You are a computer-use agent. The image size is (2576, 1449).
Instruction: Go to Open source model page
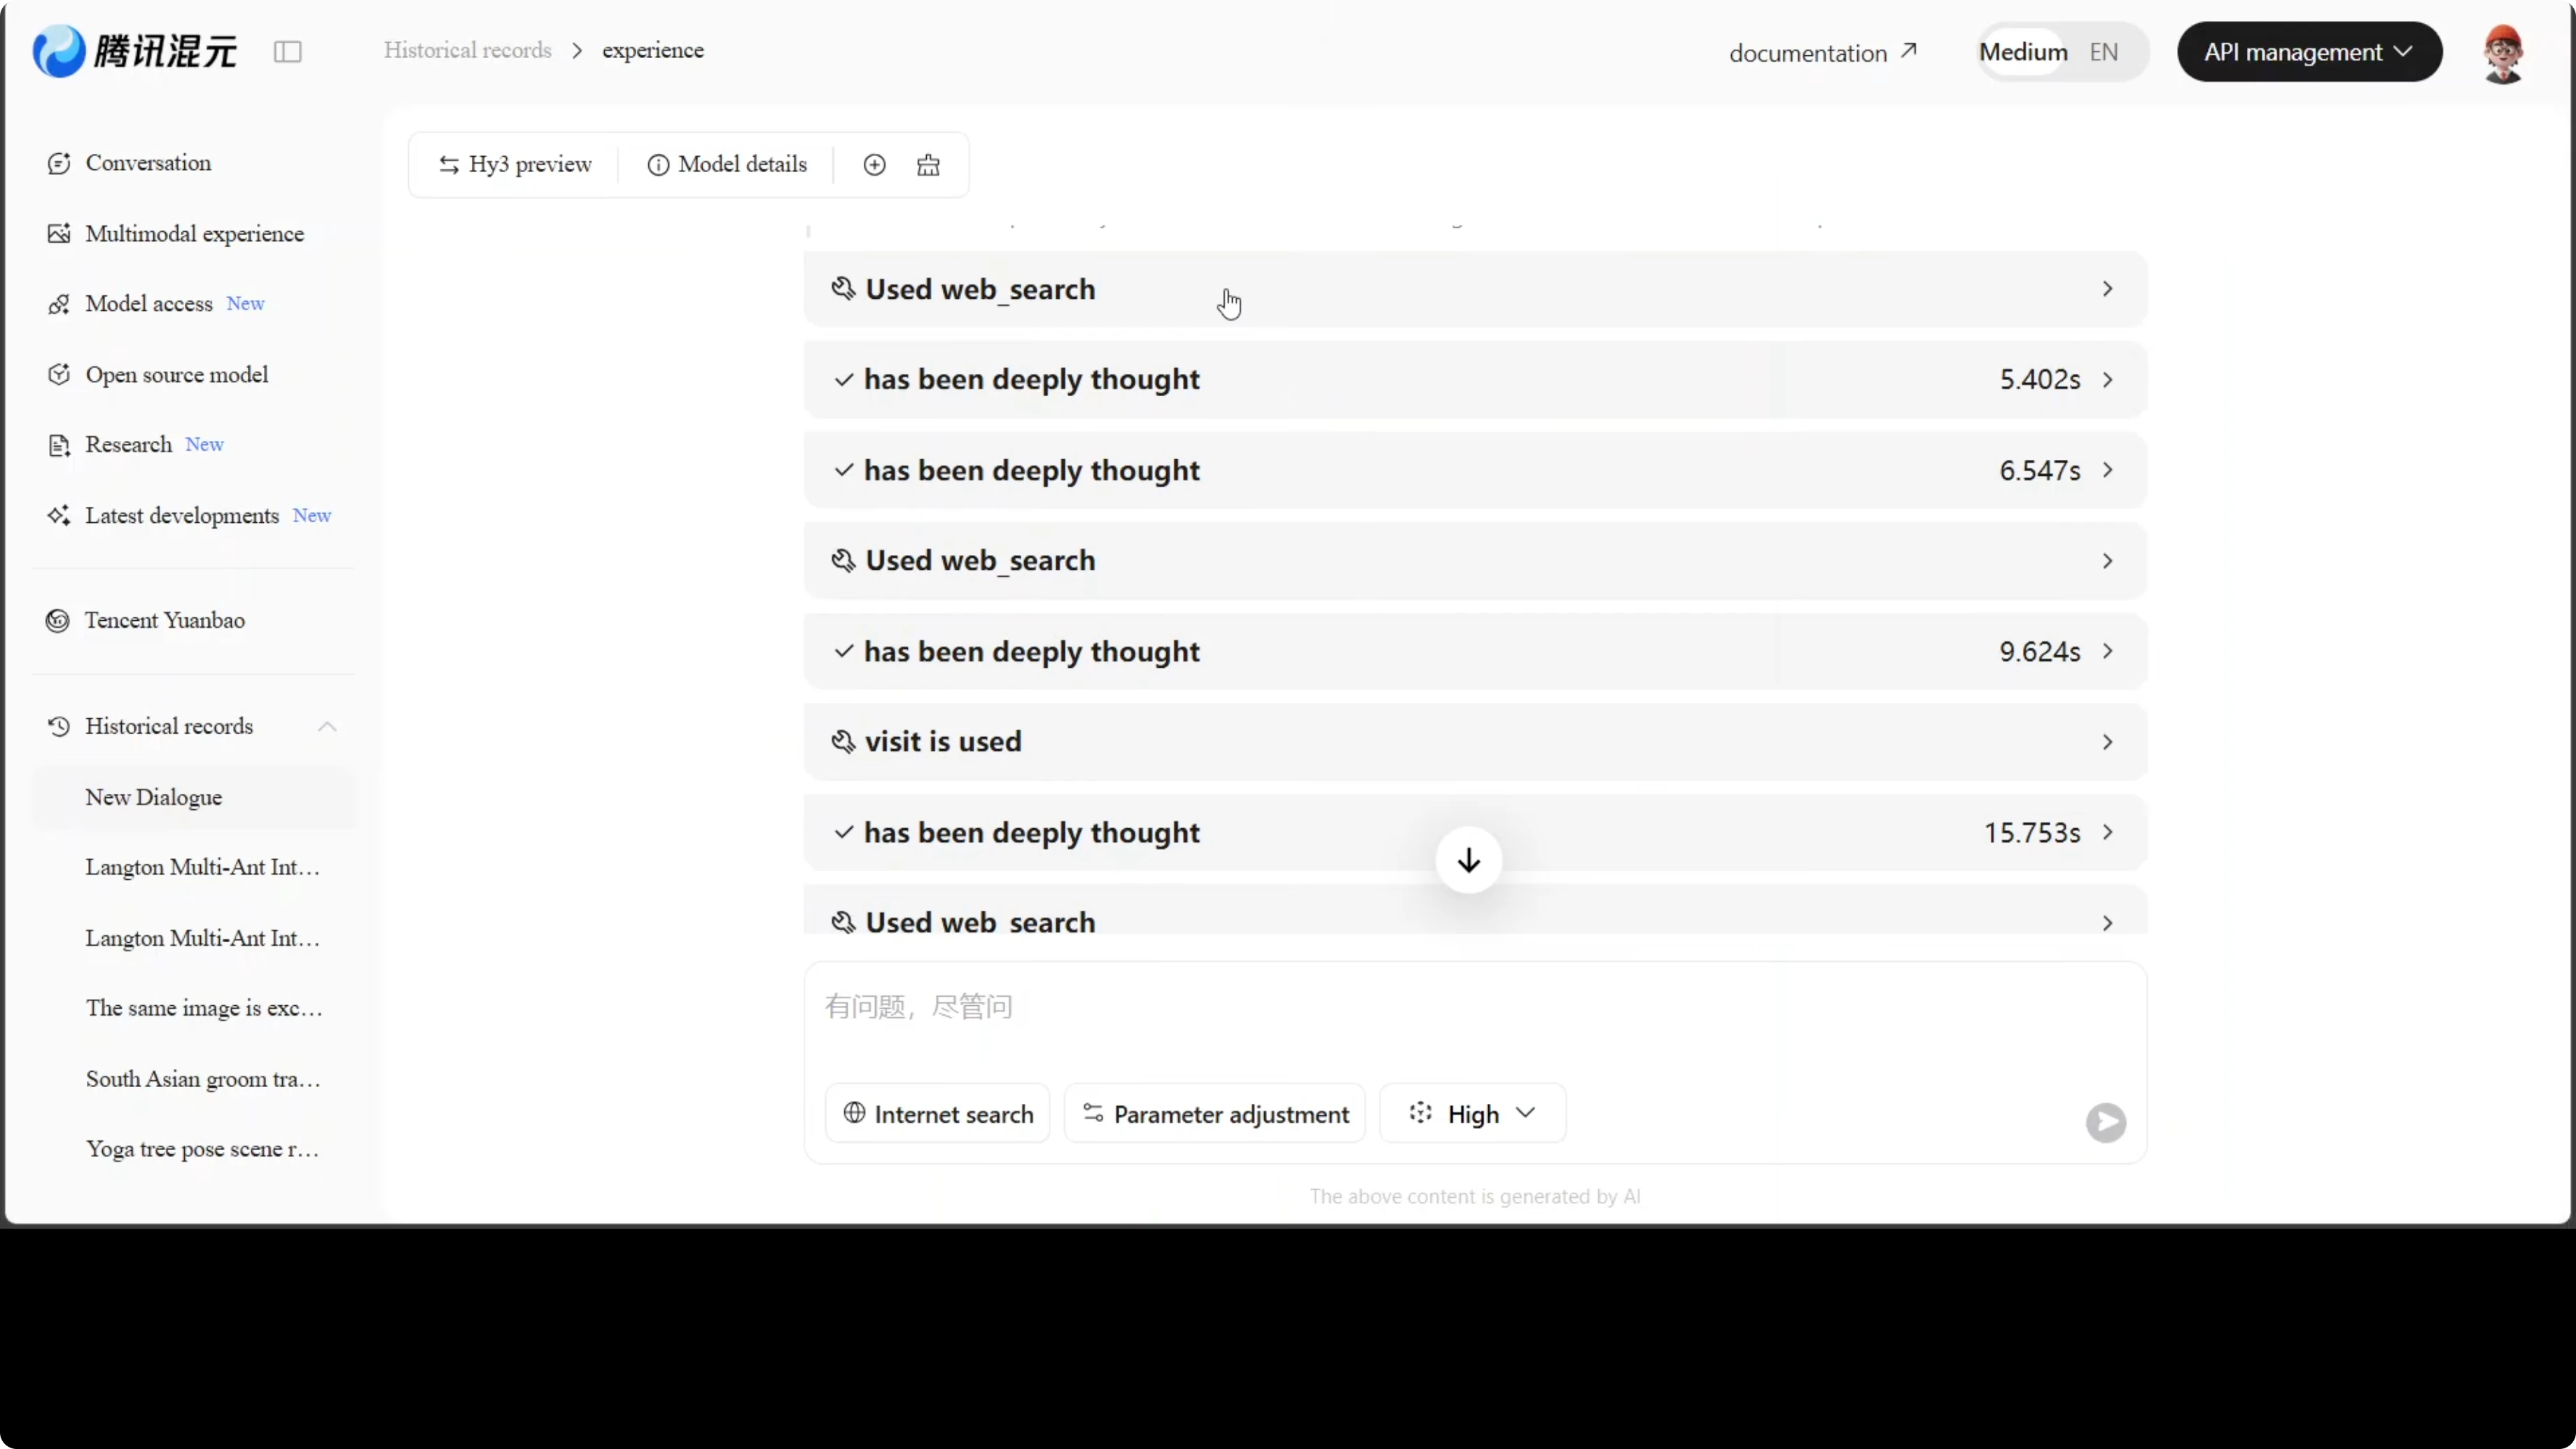point(176,375)
